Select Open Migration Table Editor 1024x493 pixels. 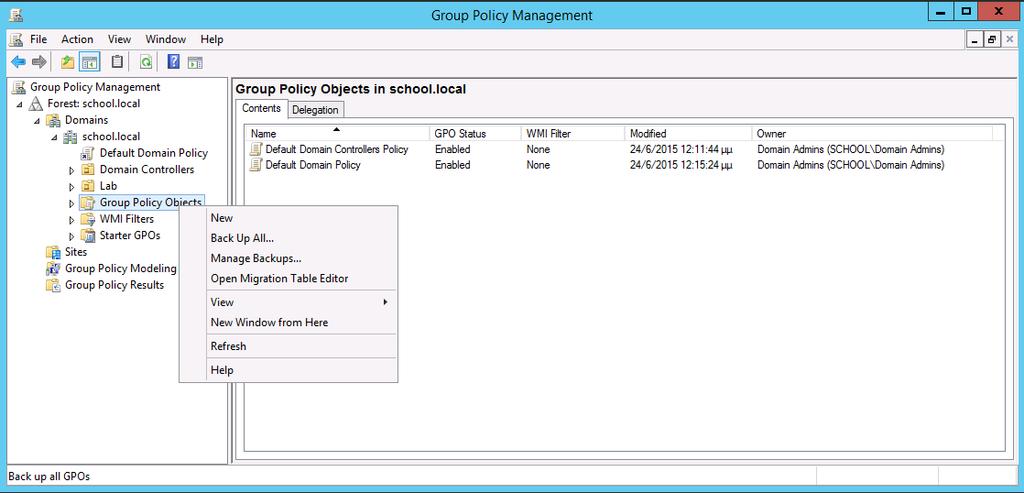pyautogui.click(x=288, y=278)
